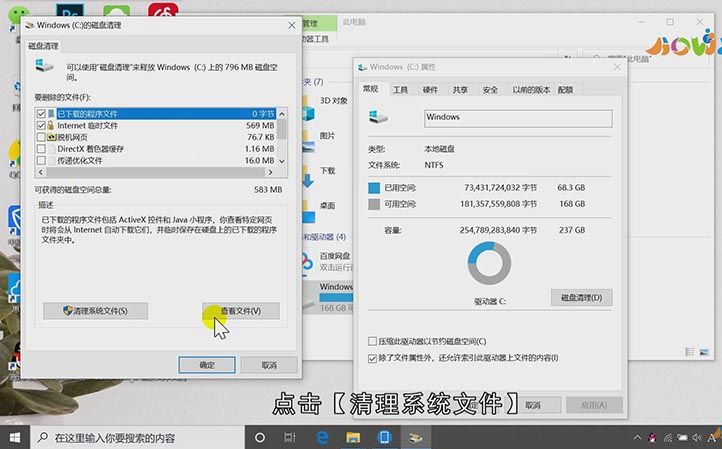Switch to the 工具 tab
722x449 pixels.
pos(400,90)
